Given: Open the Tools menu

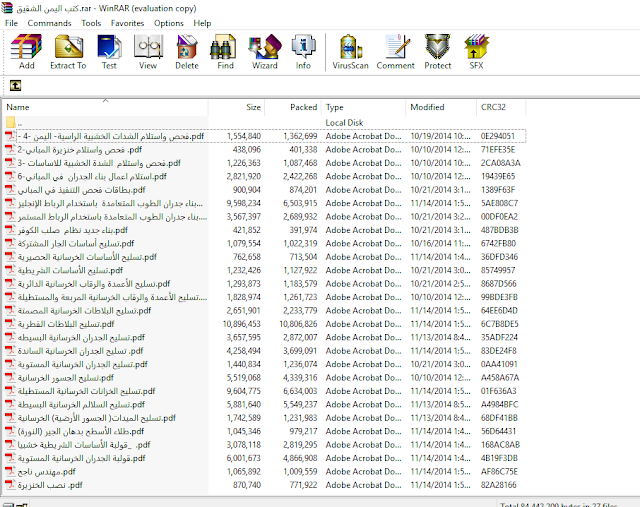Looking at the screenshot, I should pyautogui.click(x=91, y=23).
